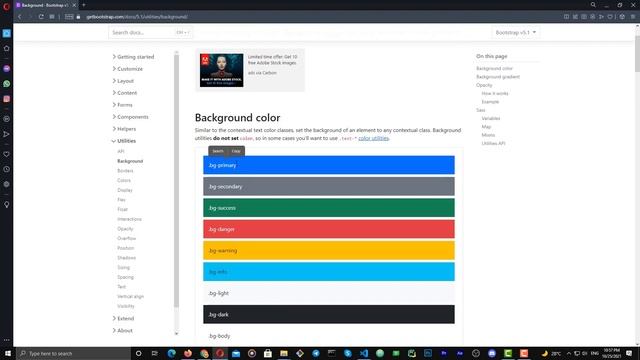This screenshot has width=640, height=360.
Task: Close the Background Bootstrap tab
Action: (x=74, y=5)
